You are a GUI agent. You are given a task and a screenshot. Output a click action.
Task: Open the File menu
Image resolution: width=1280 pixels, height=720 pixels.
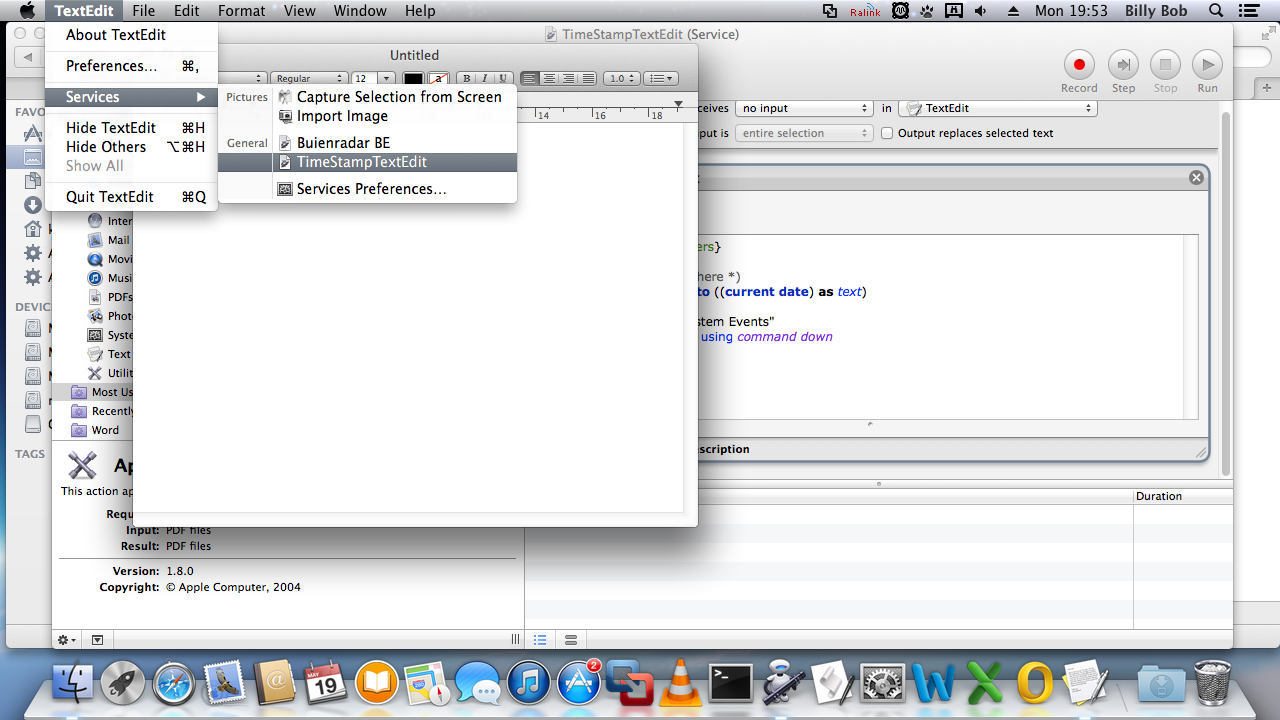point(143,11)
